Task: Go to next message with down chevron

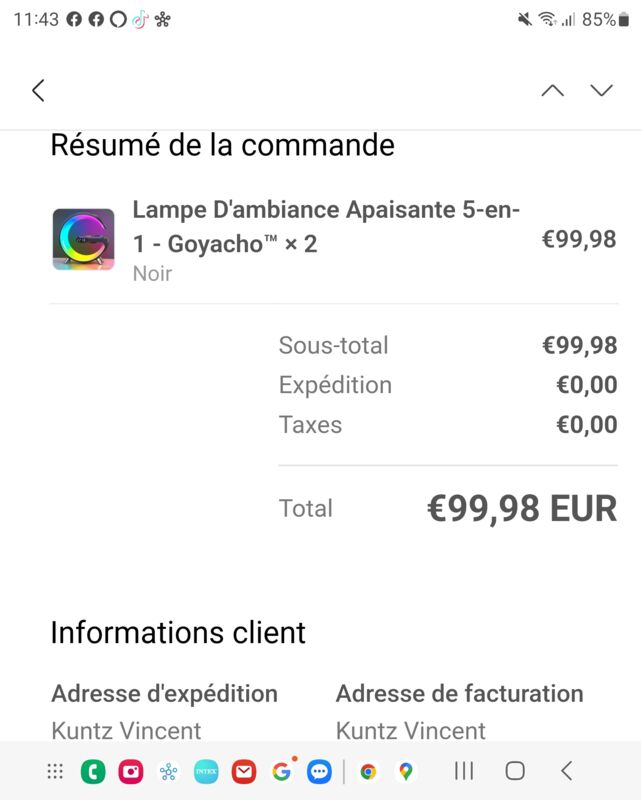Action: click(x=602, y=90)
